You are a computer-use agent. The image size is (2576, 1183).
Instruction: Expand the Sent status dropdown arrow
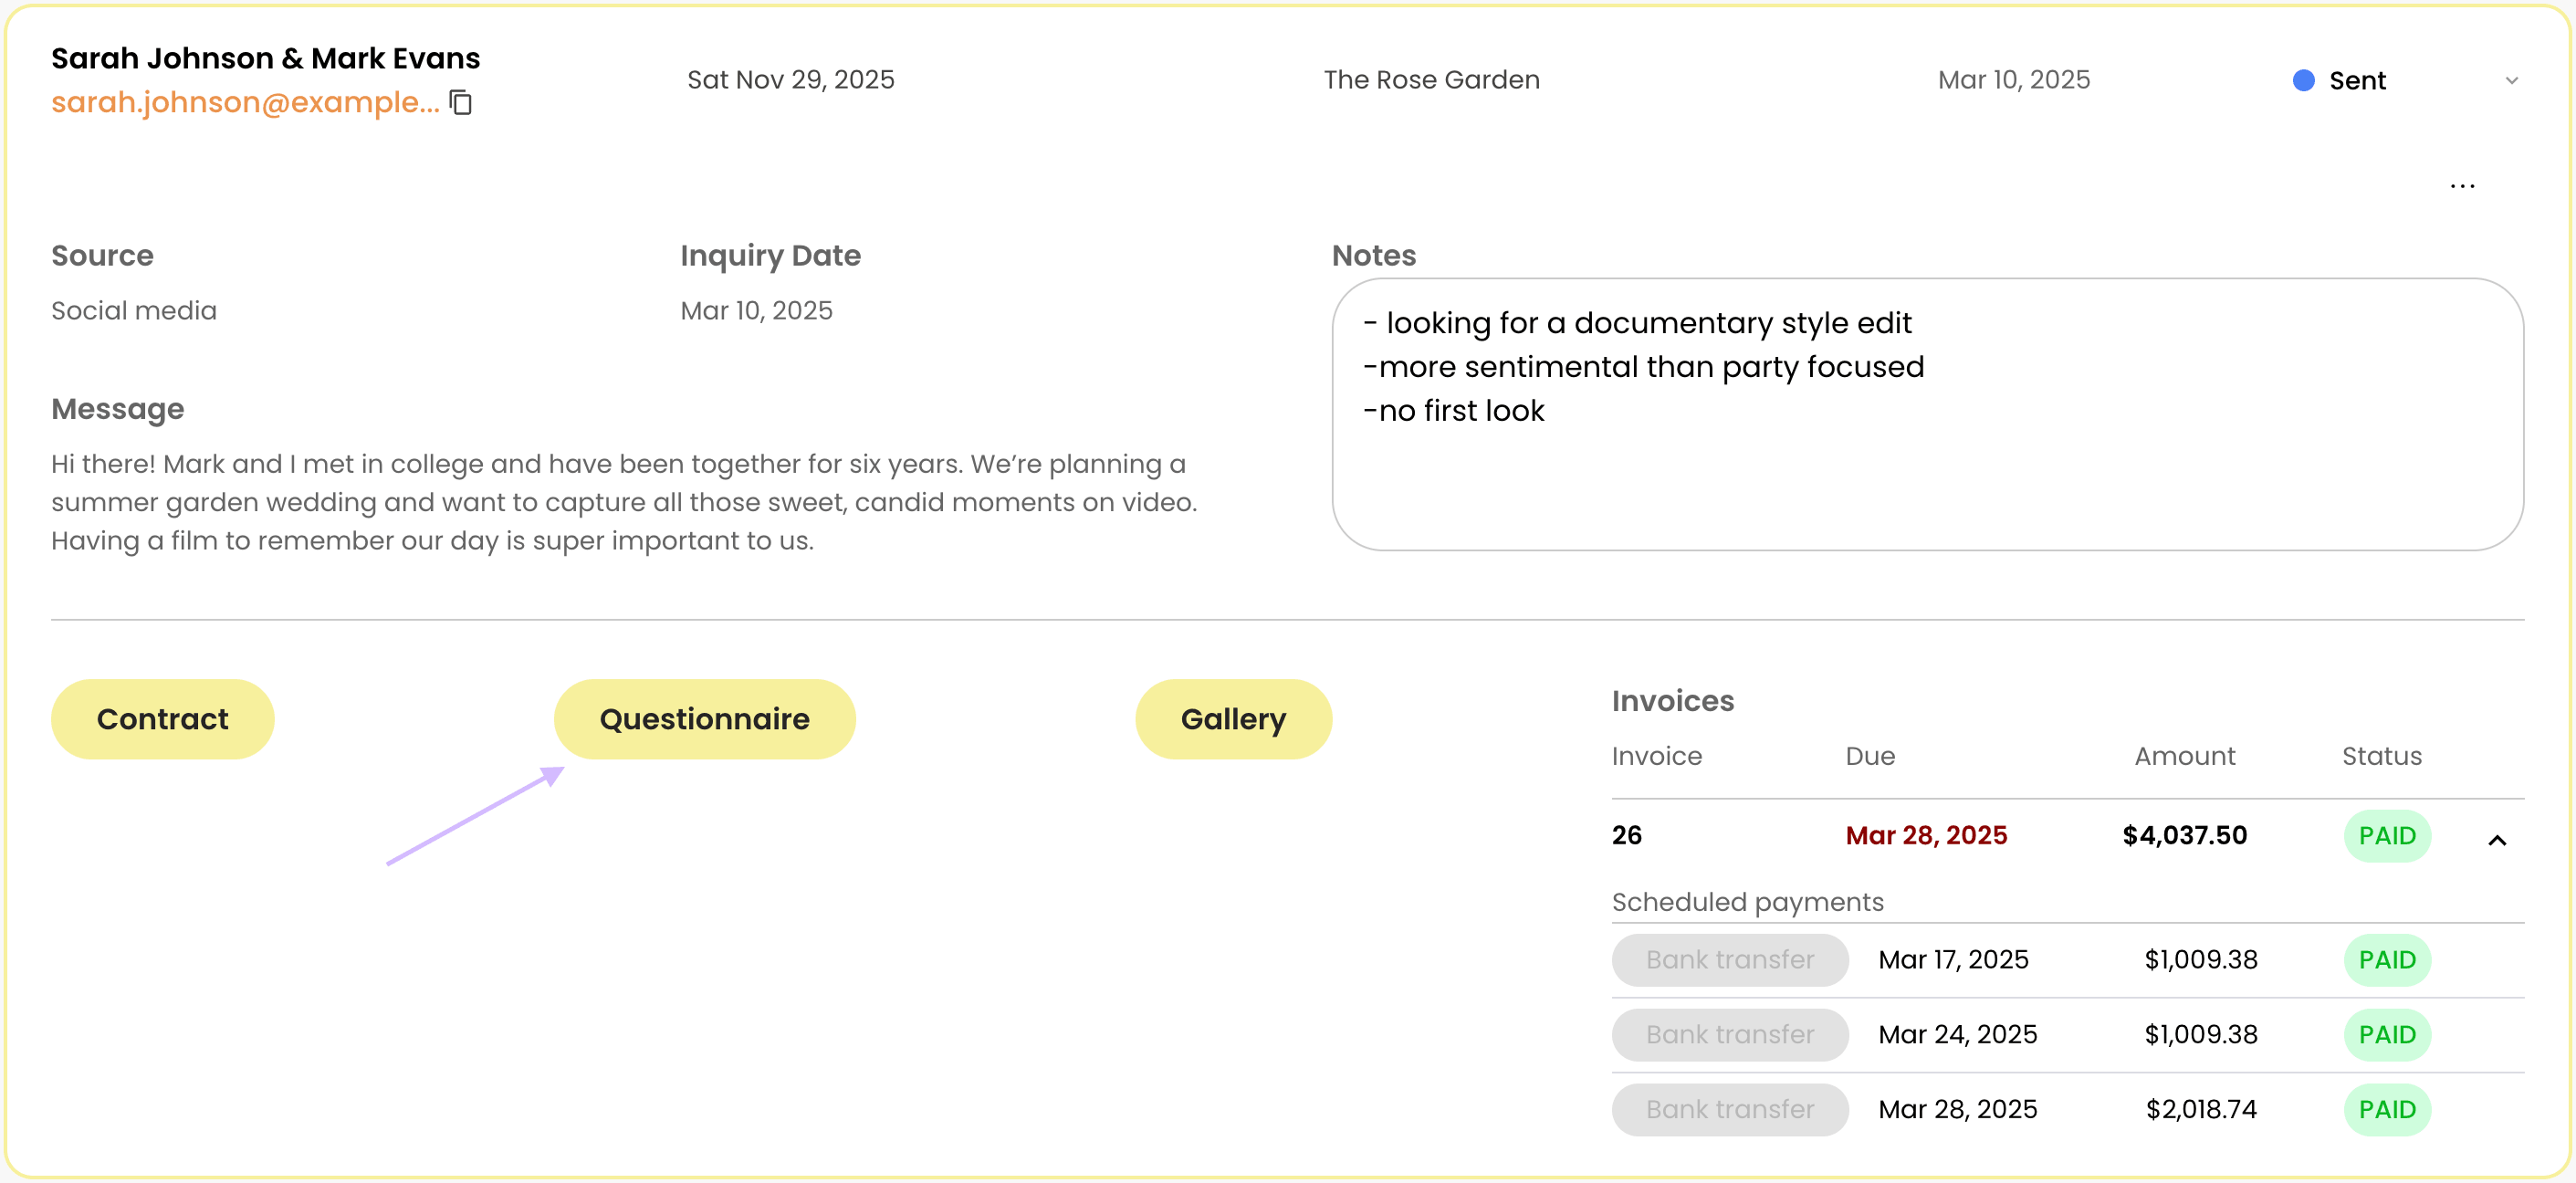coord(2511,80)
